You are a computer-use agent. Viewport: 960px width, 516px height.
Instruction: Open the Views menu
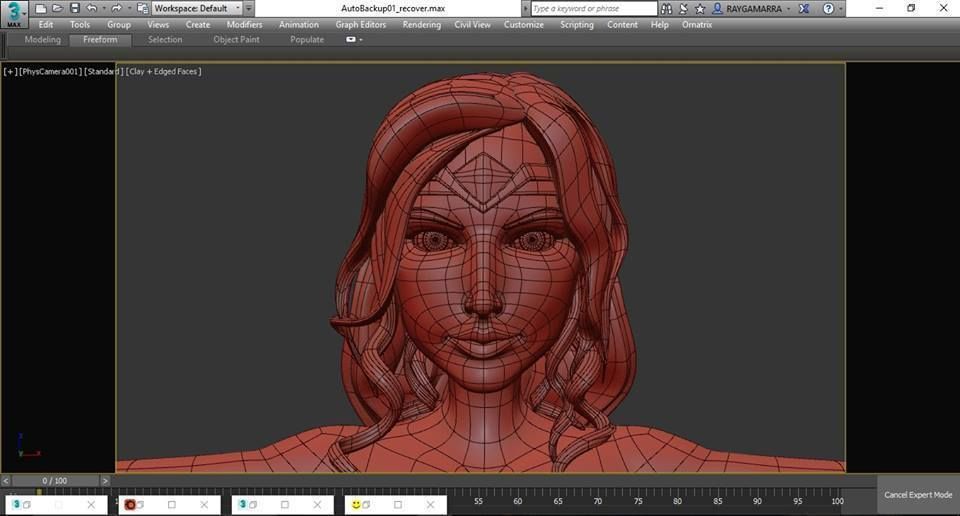(158, 24)
